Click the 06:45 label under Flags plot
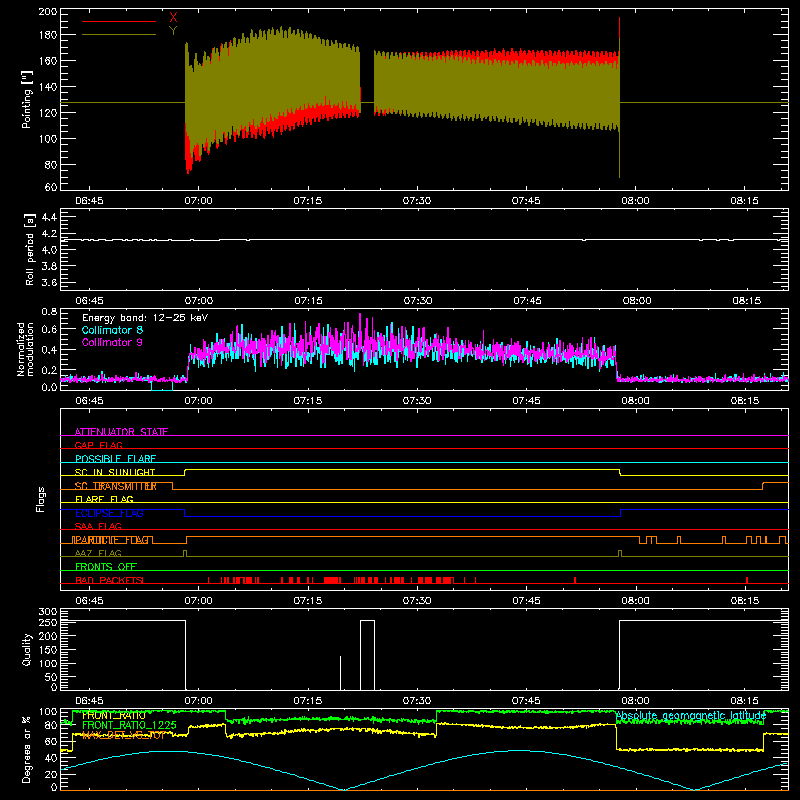The image size is (800, 800). click(x=89, y=601)
